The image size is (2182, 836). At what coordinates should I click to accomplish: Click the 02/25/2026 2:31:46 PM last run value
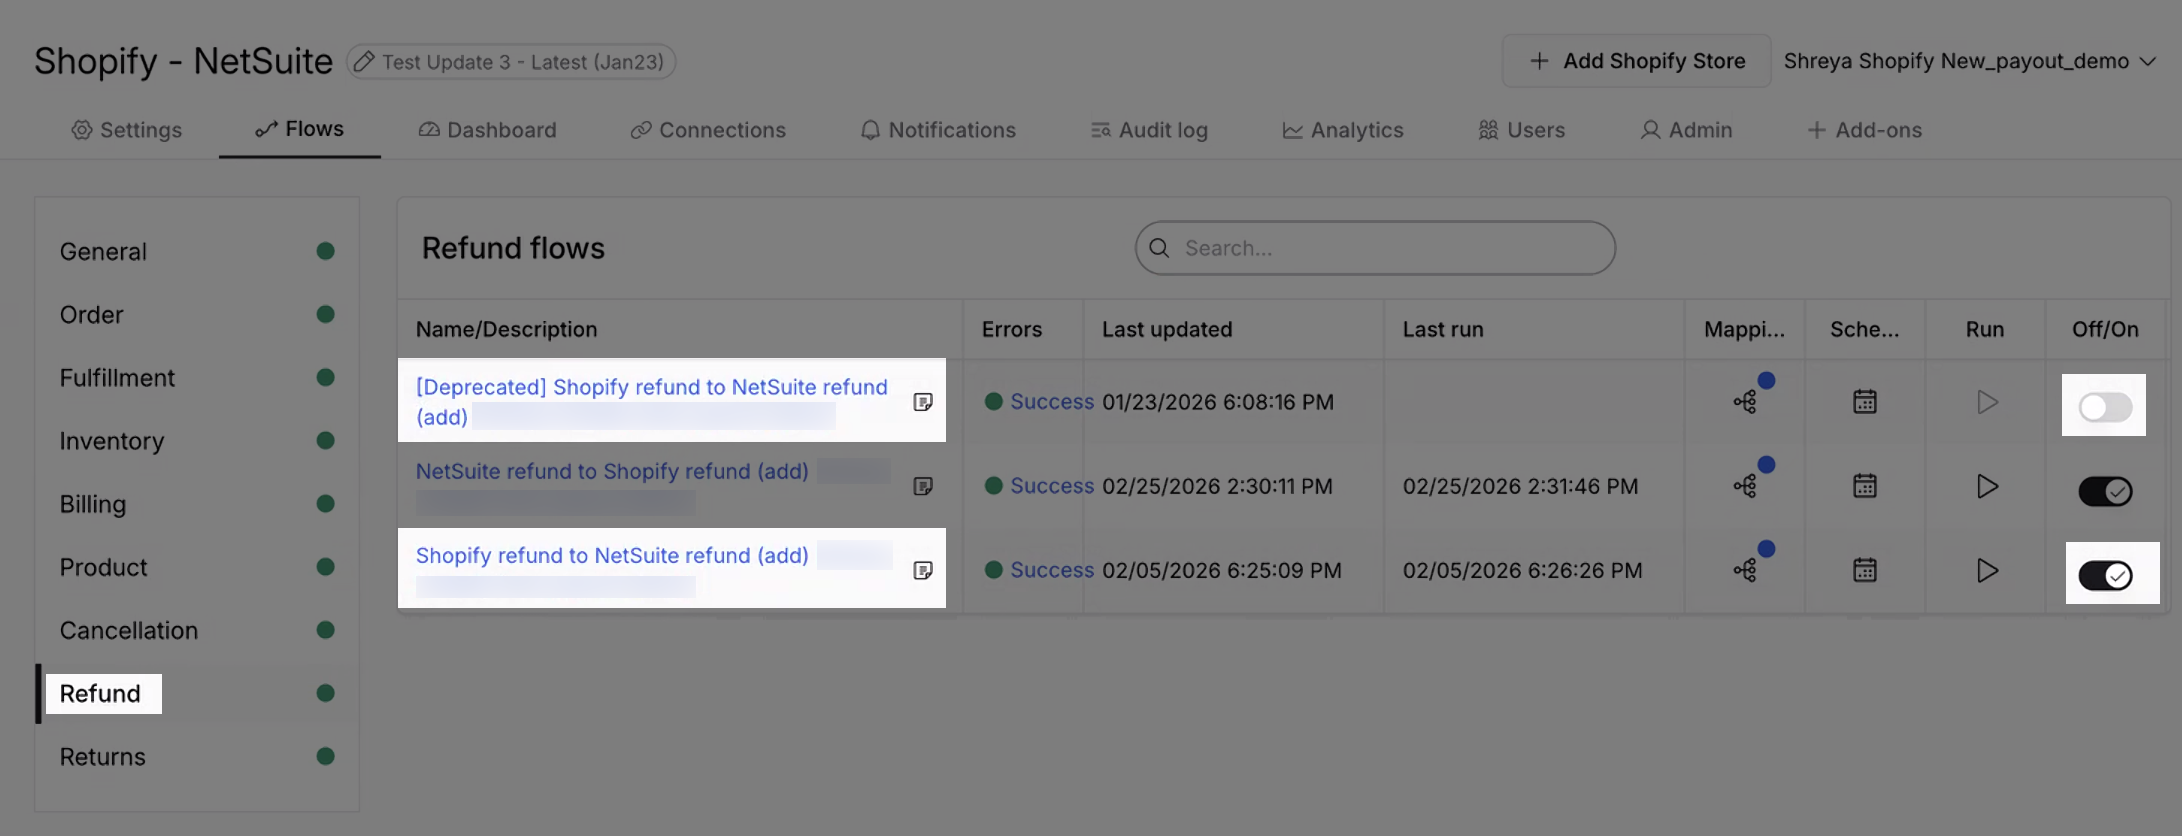1520,486
